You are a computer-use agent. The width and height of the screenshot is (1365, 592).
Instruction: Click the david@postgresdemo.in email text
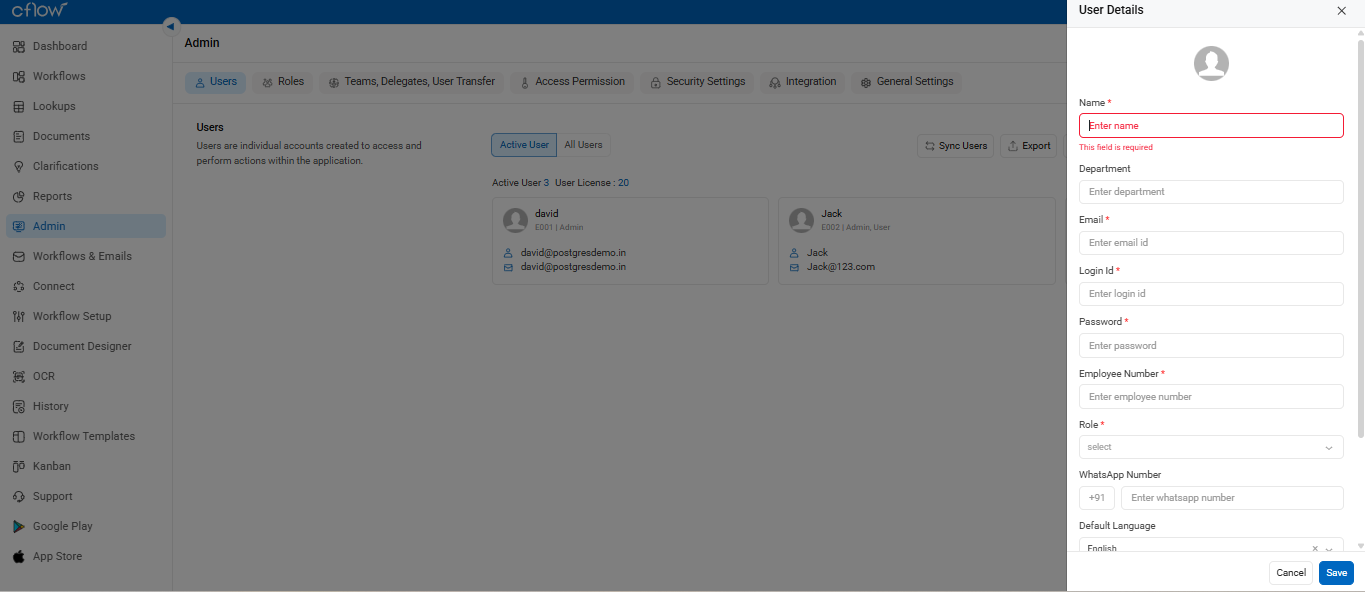click(x=573, y=267)
